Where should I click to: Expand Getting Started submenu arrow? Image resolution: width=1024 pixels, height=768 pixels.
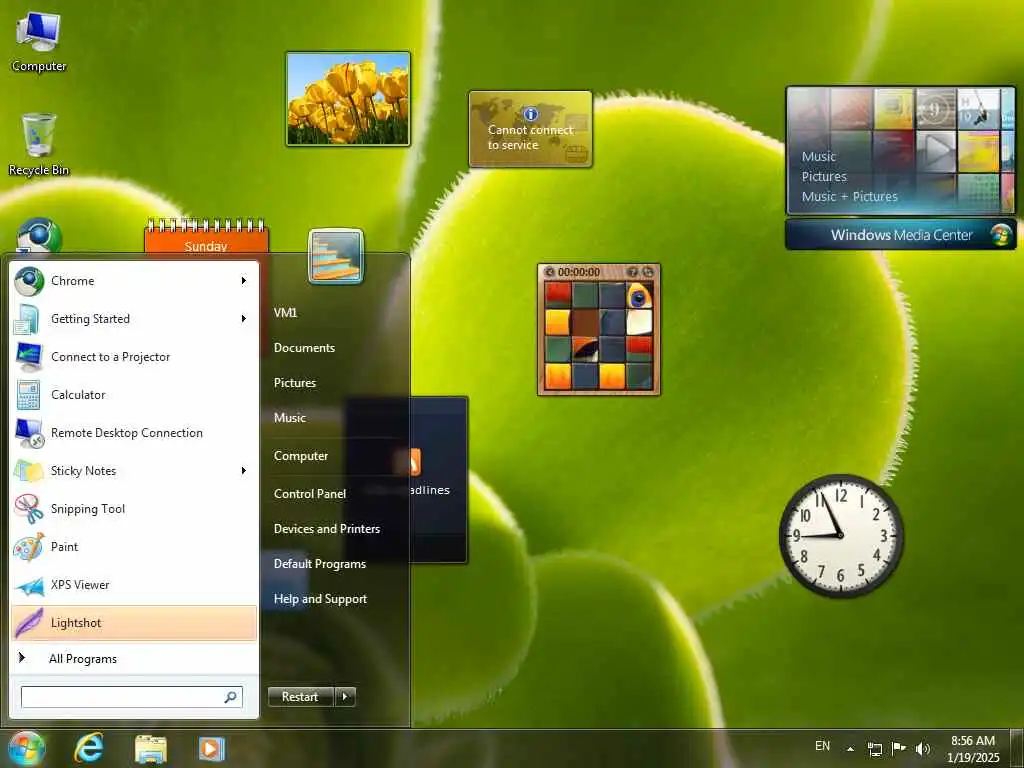[x=244, y=319]
